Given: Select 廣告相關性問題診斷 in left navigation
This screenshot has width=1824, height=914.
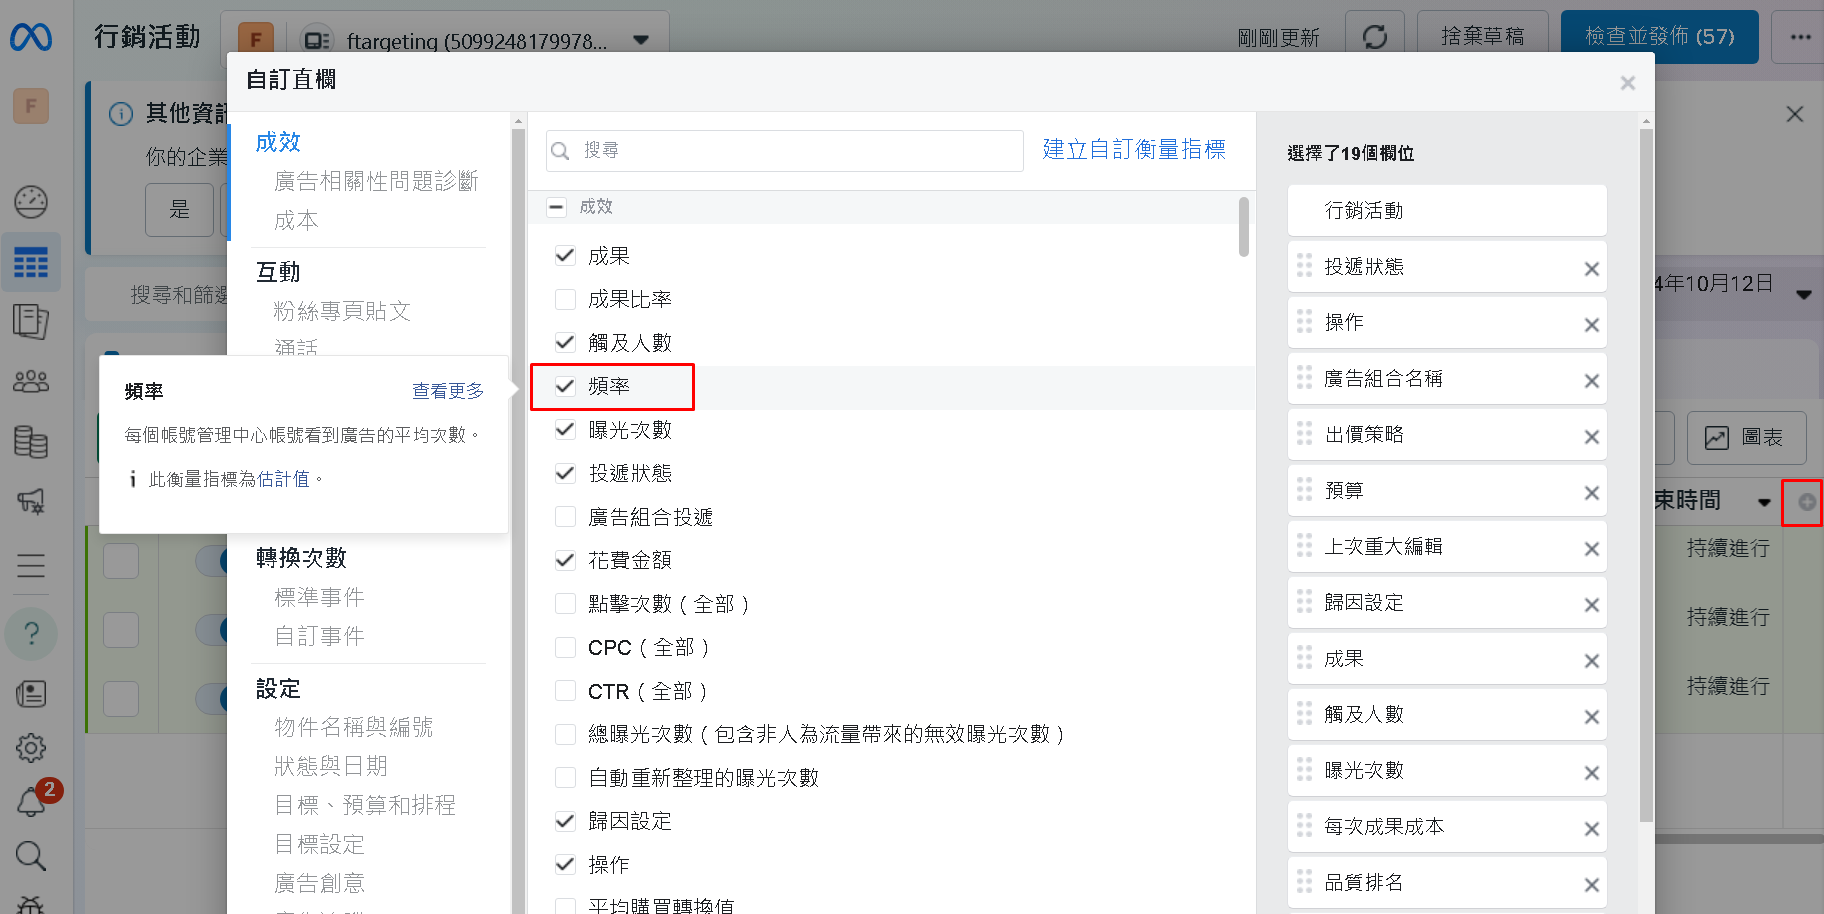Looking at the screenshot, I should 376,181.
